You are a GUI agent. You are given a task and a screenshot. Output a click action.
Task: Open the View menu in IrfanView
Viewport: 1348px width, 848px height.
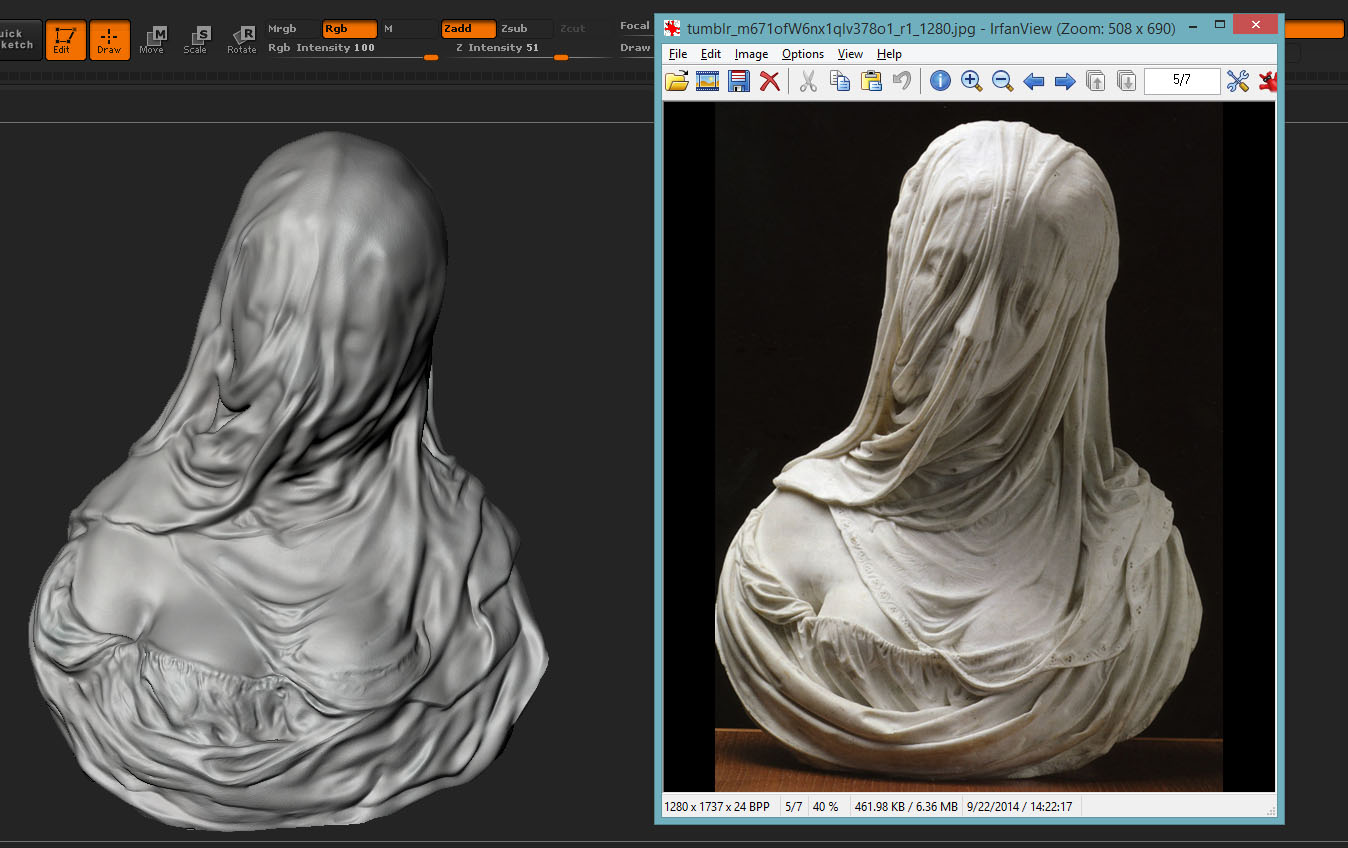pyautogui.click(x=850, y=54)
